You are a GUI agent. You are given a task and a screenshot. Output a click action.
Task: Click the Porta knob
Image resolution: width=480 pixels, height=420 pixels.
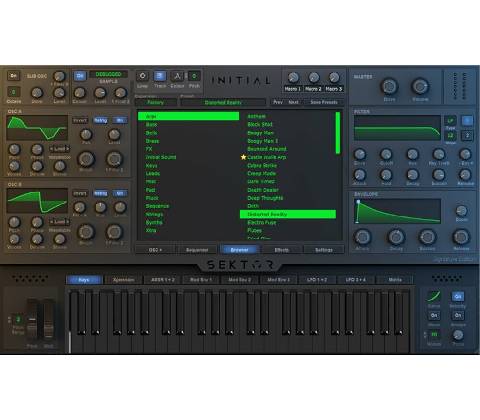point(458,335)
